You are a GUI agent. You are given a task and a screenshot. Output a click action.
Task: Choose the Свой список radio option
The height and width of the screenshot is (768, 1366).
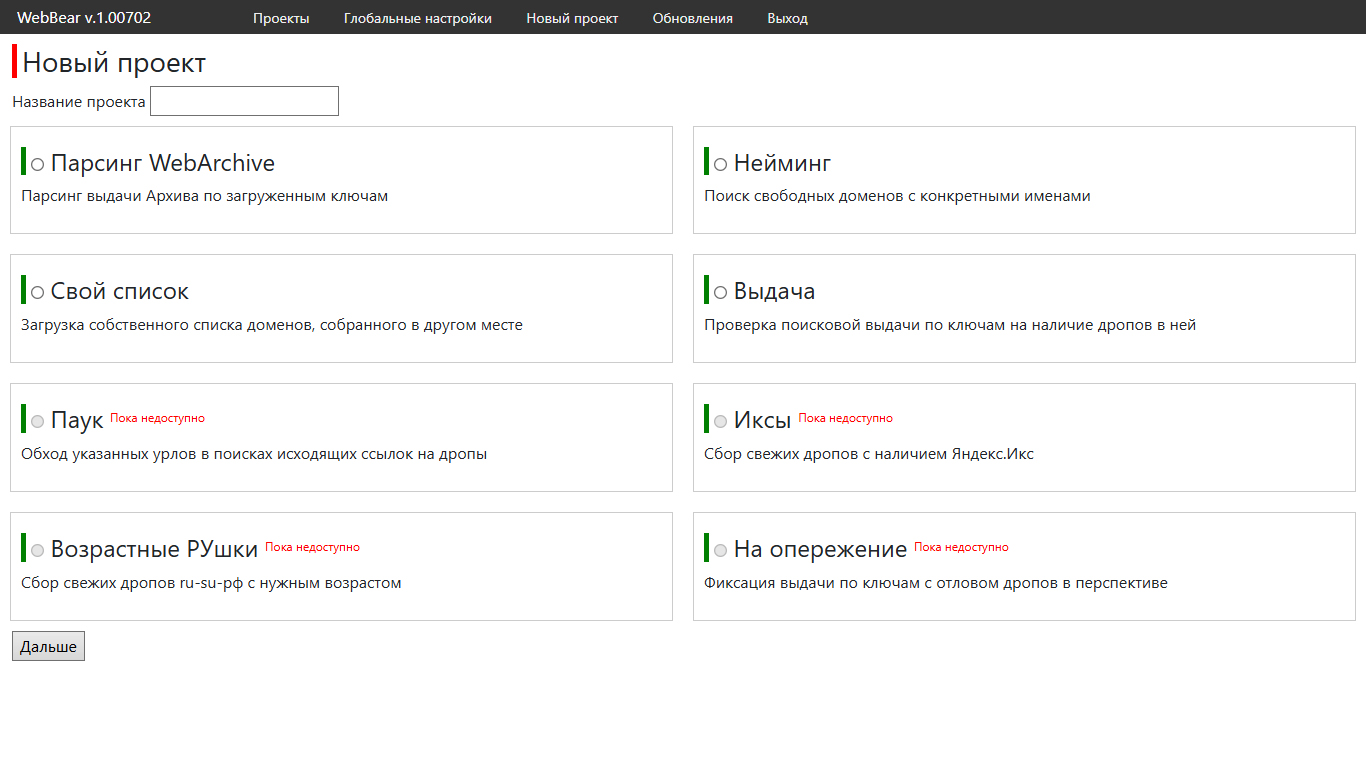38,293
